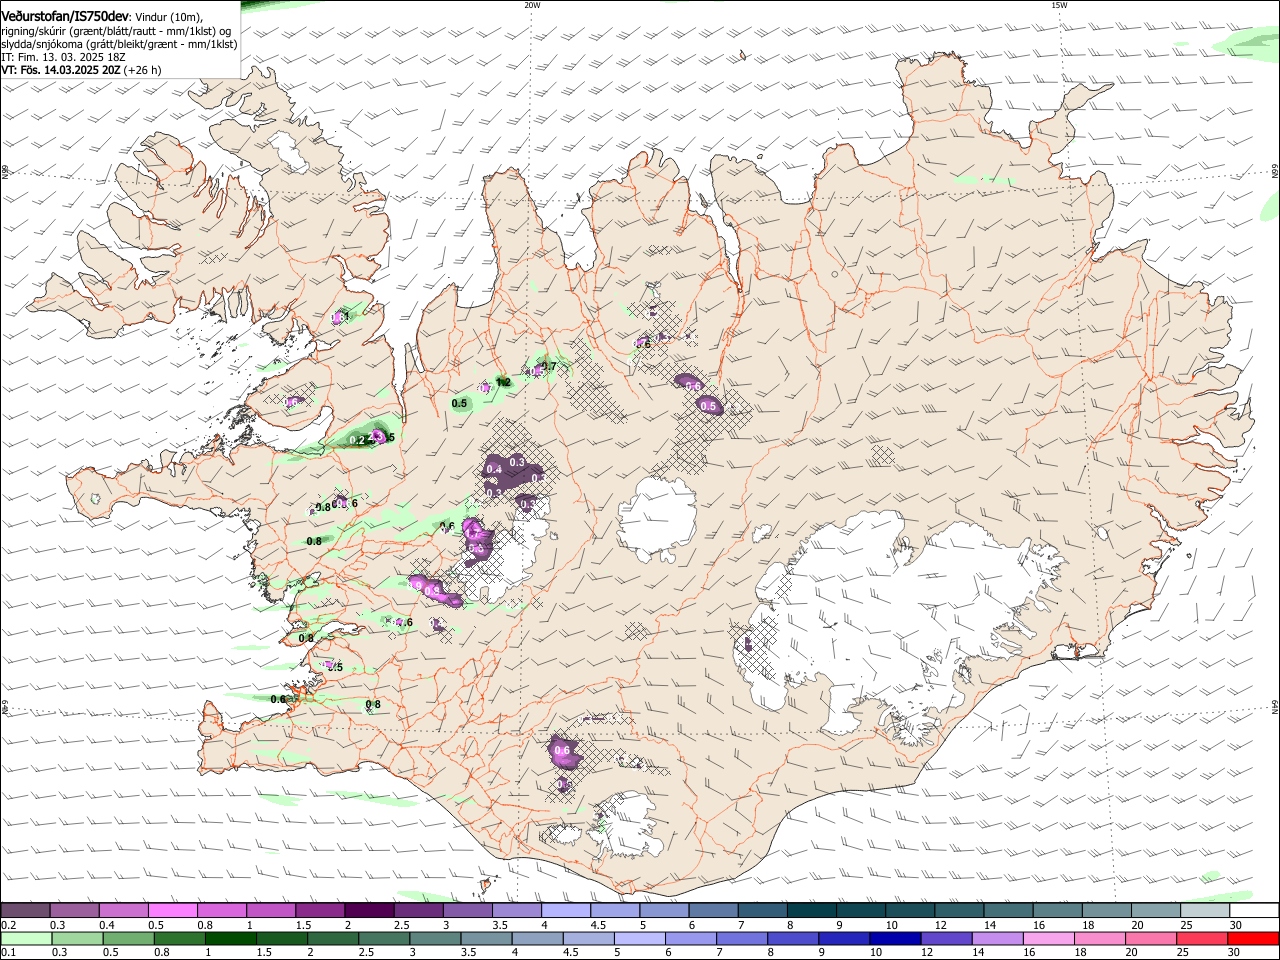
Task: Click the 20W longitude label at the top
Action: (532, 5)
